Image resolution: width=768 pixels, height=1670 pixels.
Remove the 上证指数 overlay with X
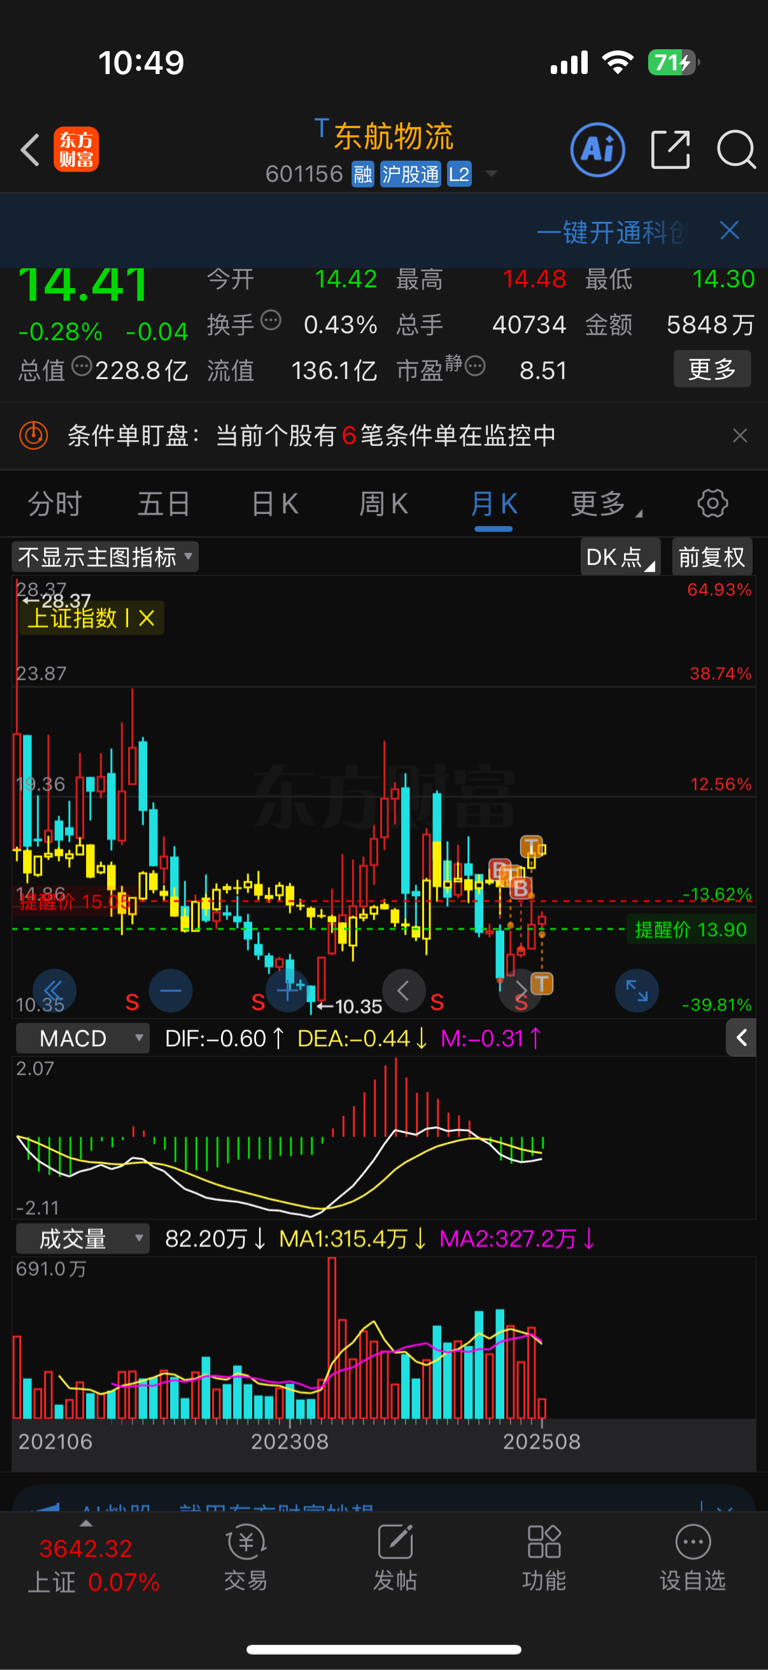[x=147, y=618]
